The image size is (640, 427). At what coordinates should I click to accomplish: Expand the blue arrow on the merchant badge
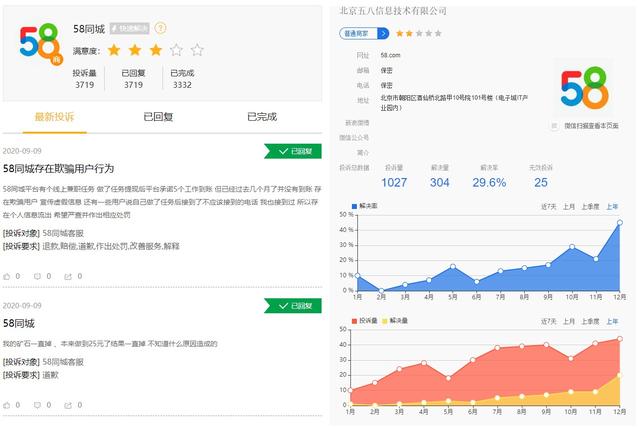383,33
